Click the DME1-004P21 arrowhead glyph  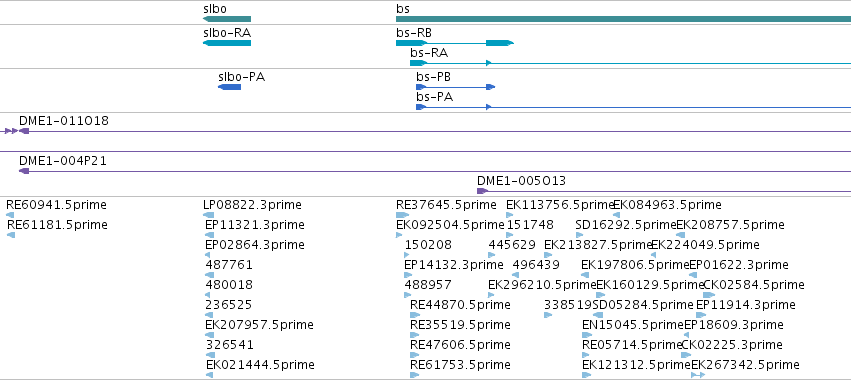(24, 171)
